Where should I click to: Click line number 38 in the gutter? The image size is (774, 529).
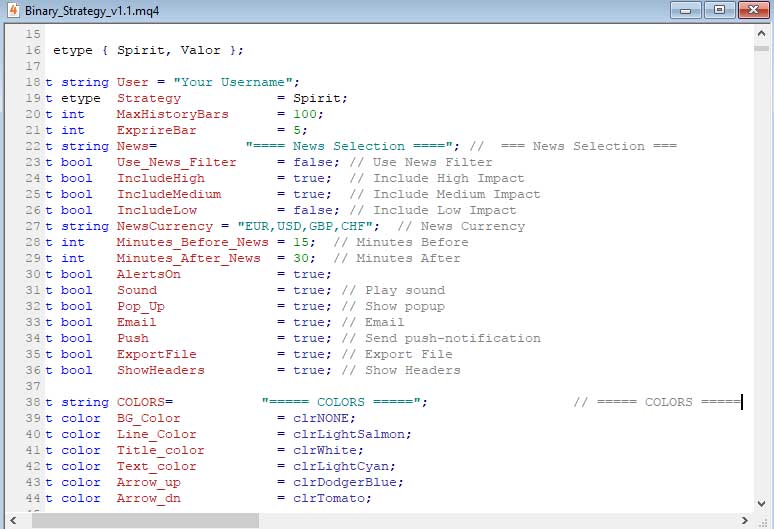click(33, 402)
